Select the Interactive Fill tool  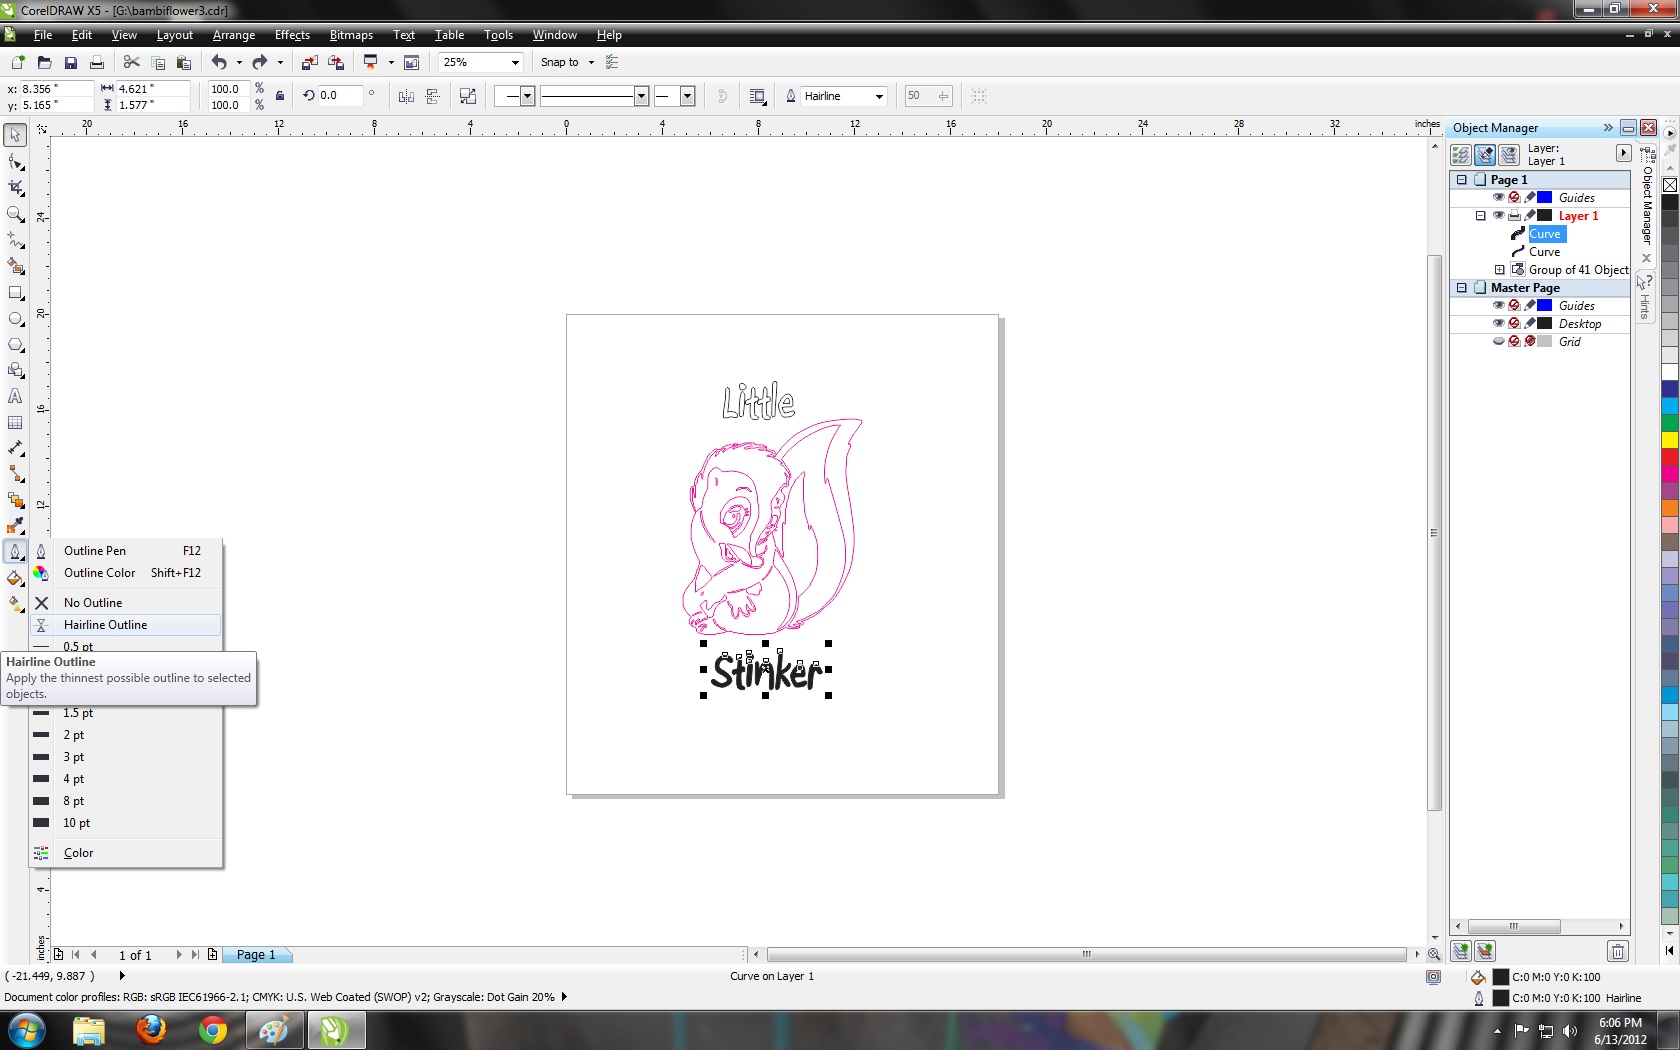click(x=15, y=604)
